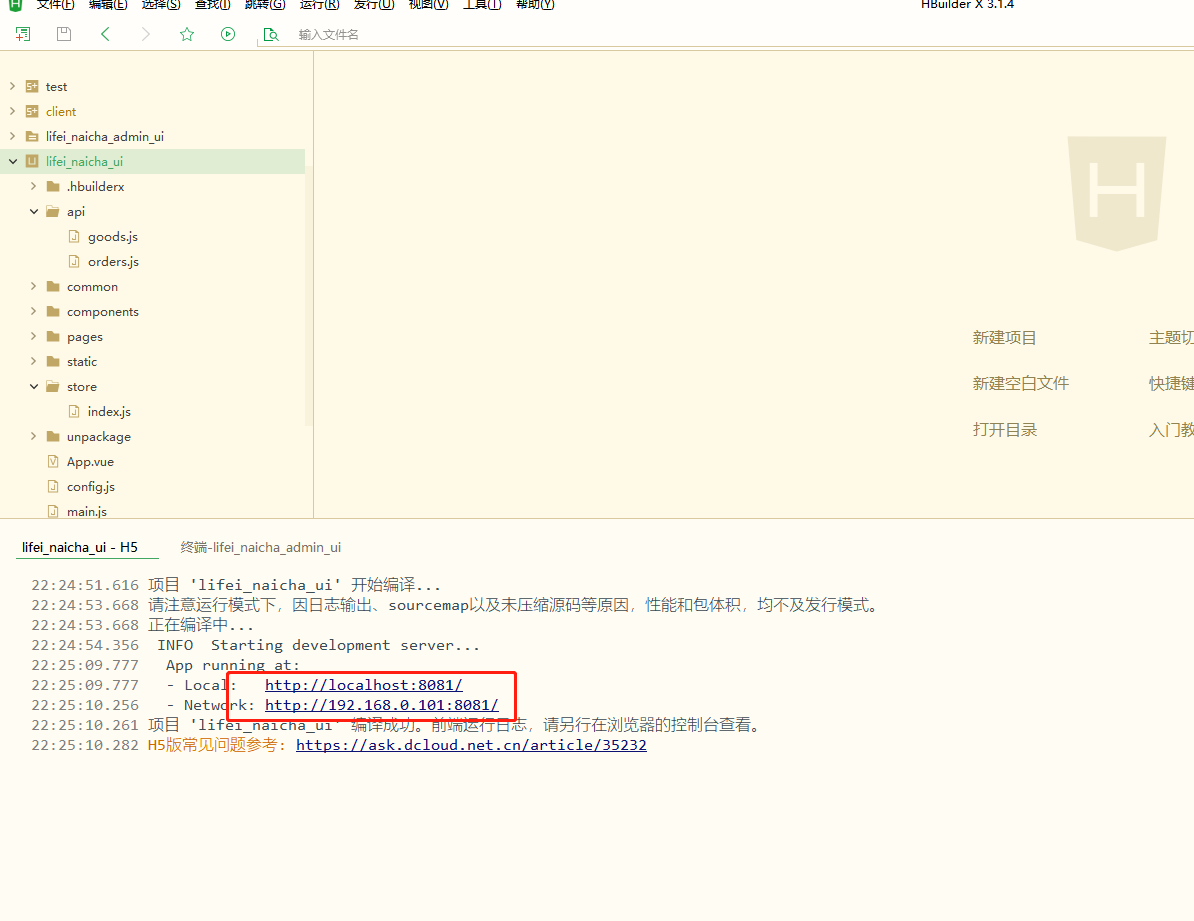Click the run project play icon
The width and height of the screenshot is (1194, 921).
(x=227, y=33)
